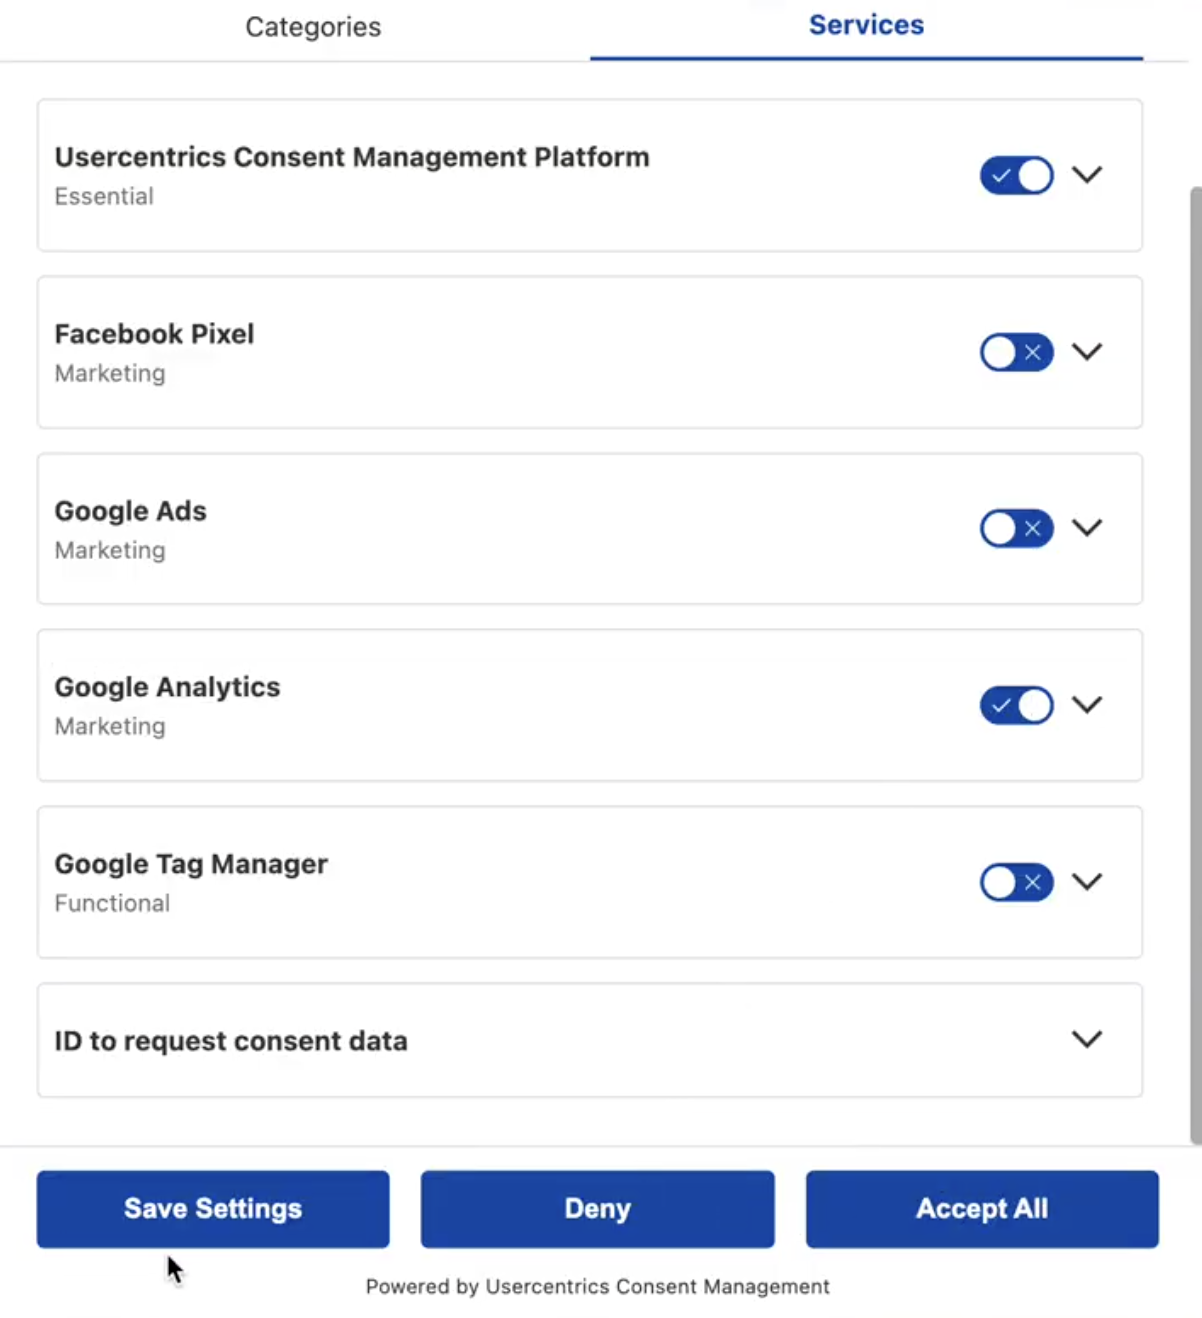This screenshot has width=1202, height=1318.
Task: Expand ID to request consent data chevron
Action: [x=1087, y=1039]
